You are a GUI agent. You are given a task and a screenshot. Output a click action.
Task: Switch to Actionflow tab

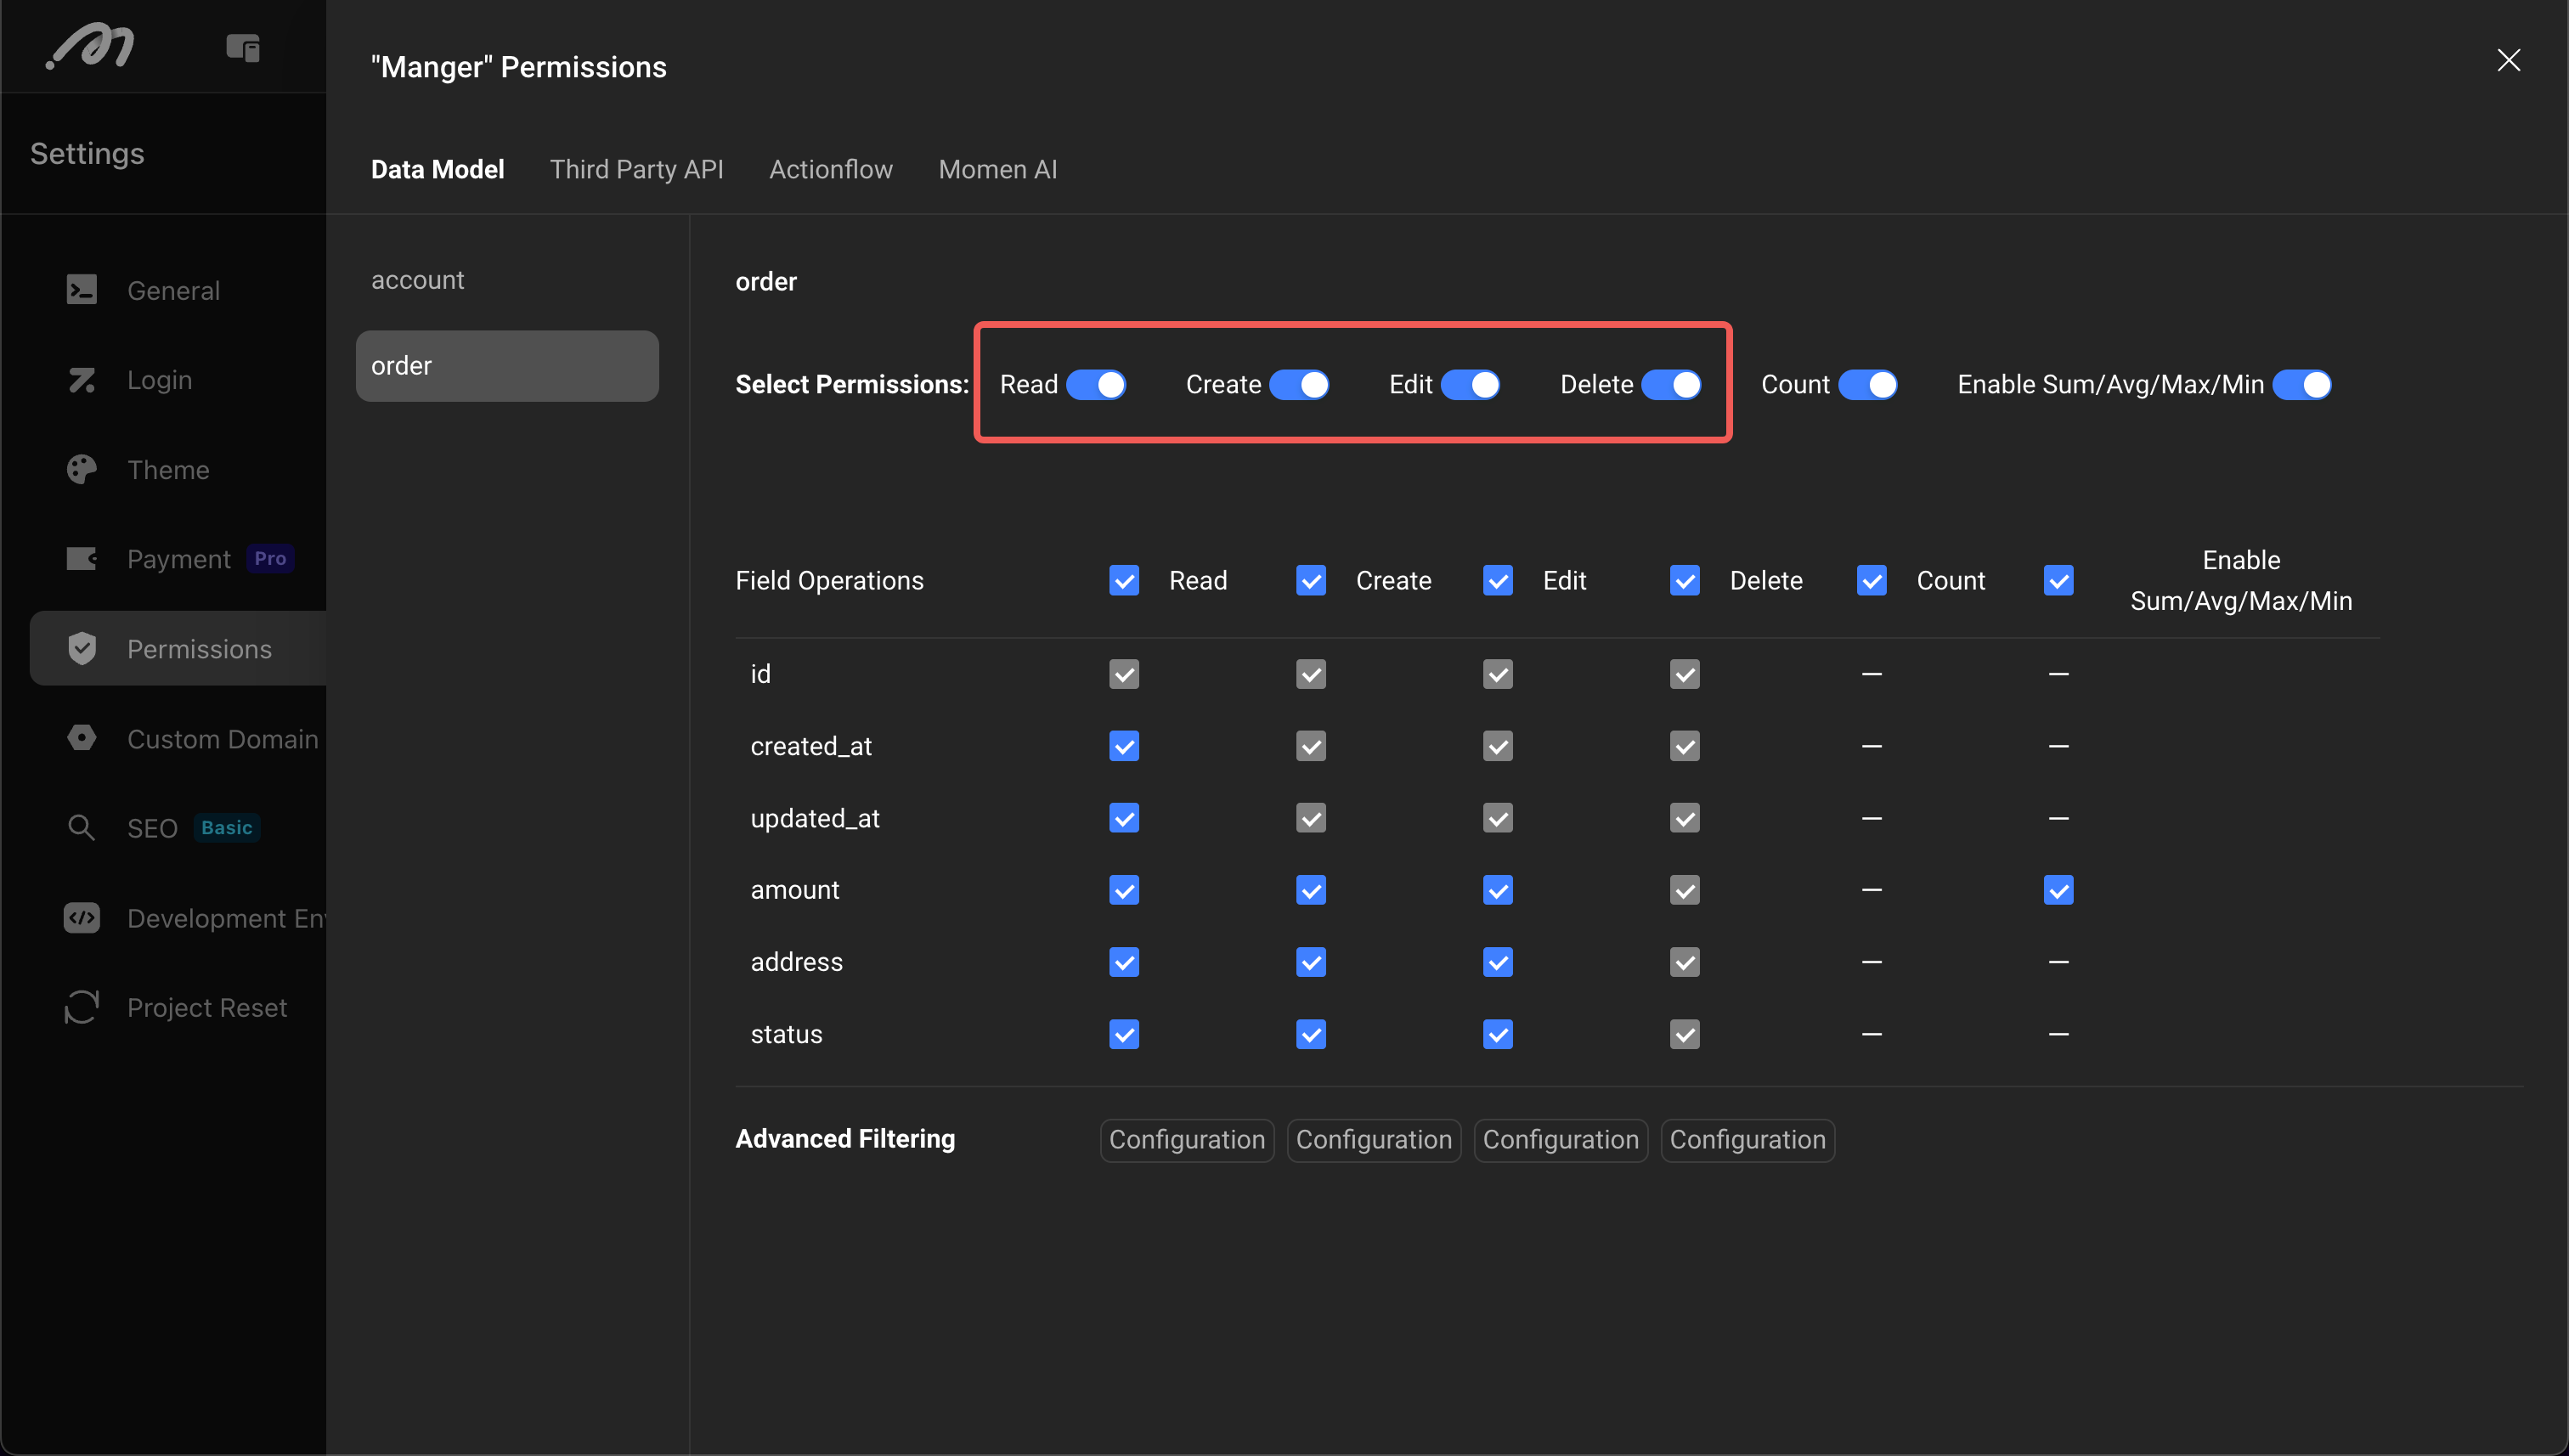click(x=831, y=169)
